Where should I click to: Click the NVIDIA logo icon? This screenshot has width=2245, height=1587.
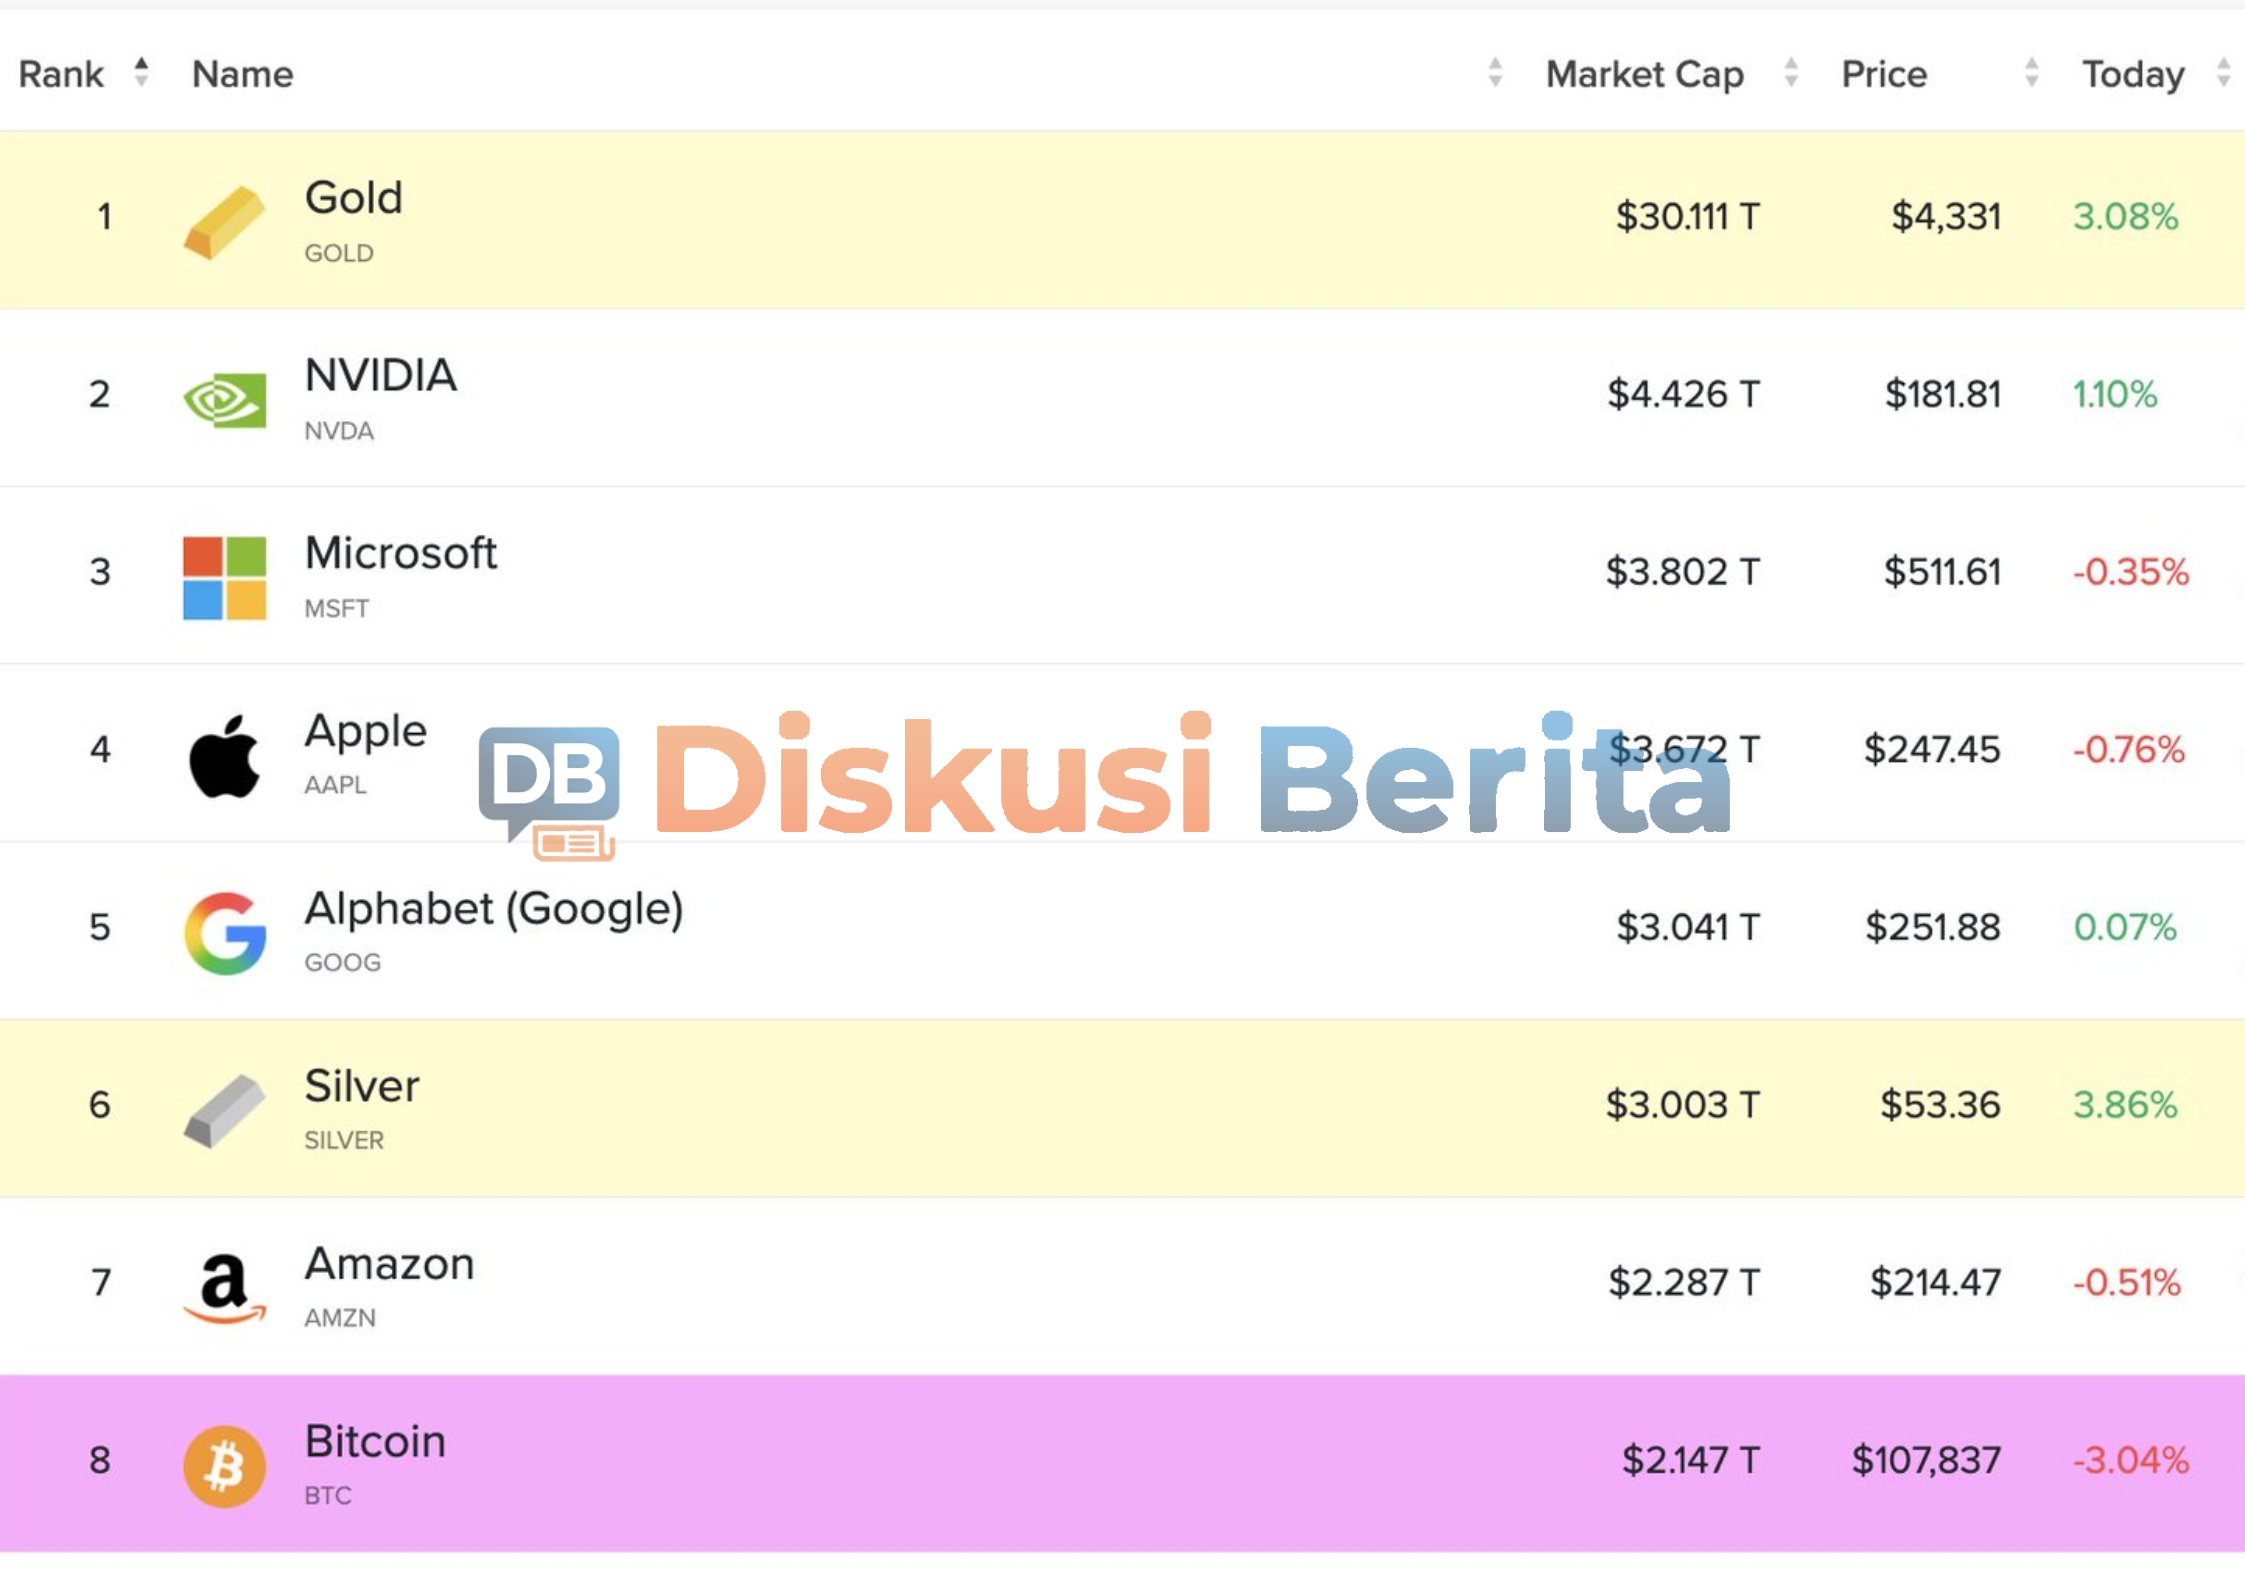click(x=224, y=399)
